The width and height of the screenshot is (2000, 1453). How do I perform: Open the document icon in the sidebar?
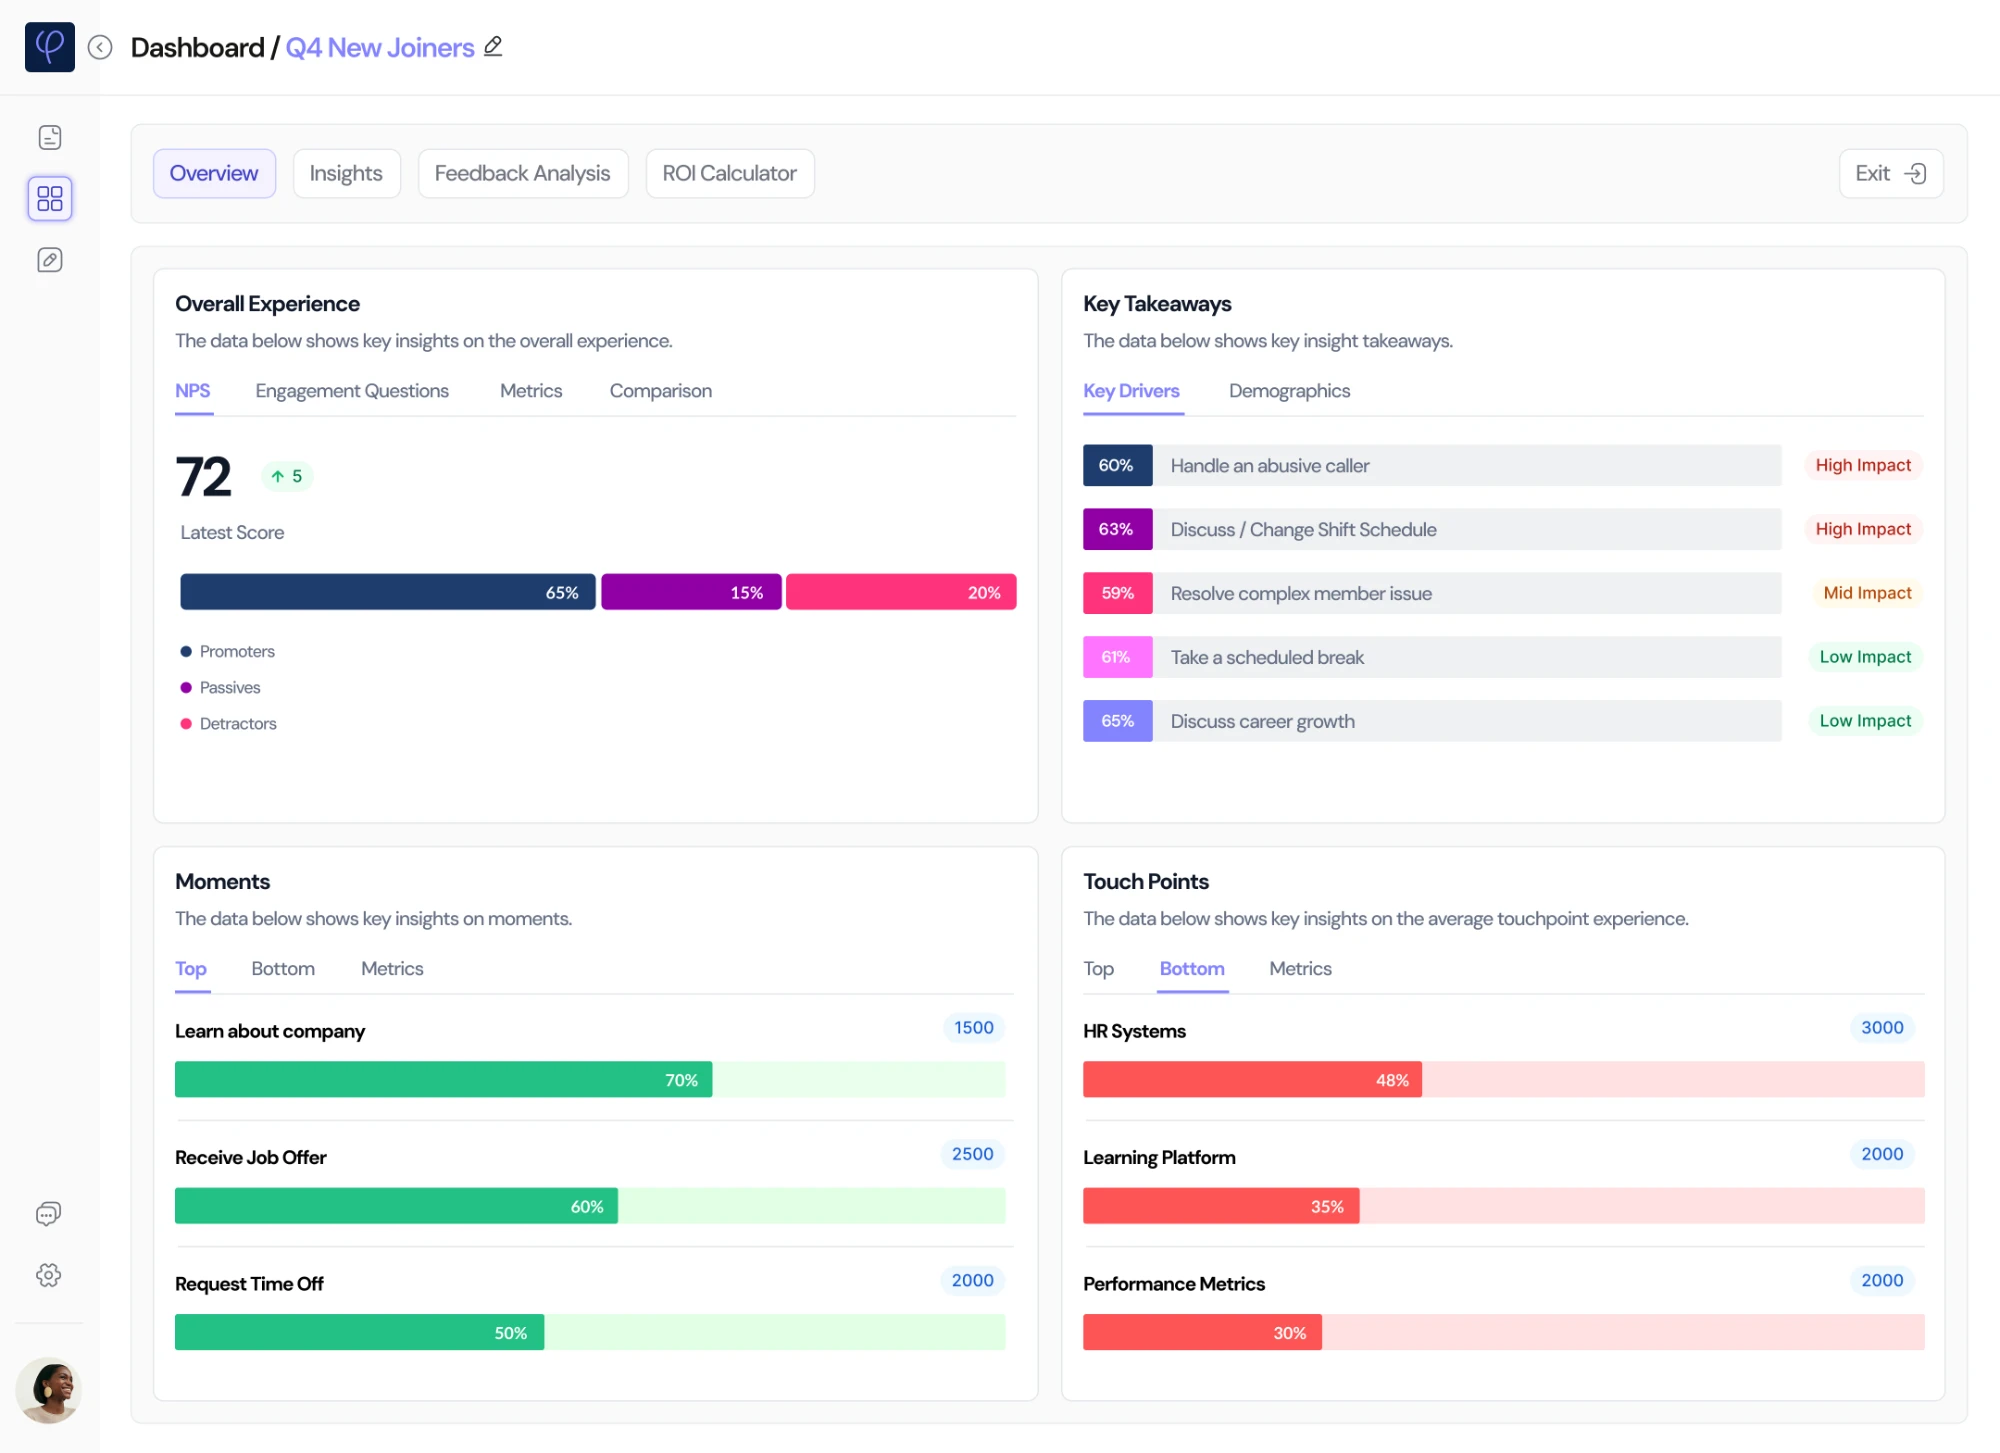(x=50, y=137)
